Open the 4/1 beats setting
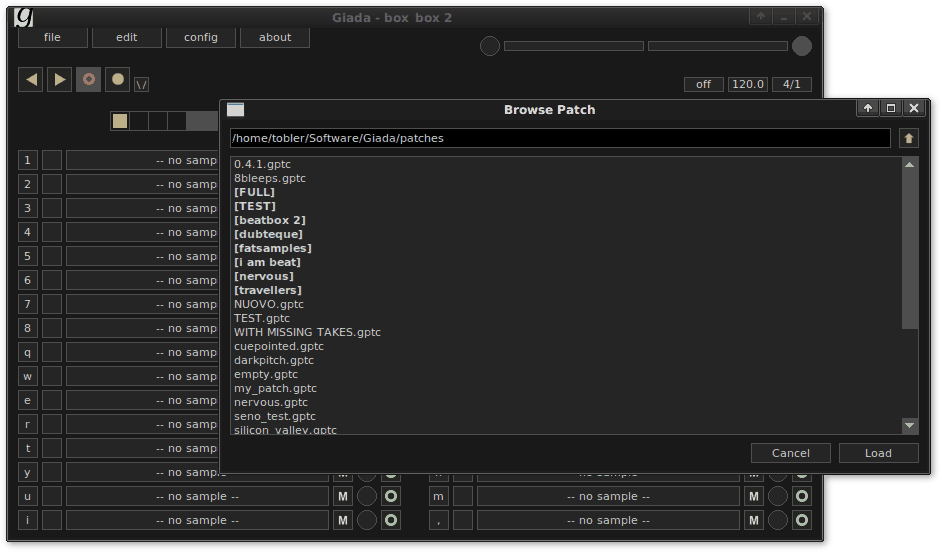The height and width of the screenshot is (552, 941). (792, 85)
